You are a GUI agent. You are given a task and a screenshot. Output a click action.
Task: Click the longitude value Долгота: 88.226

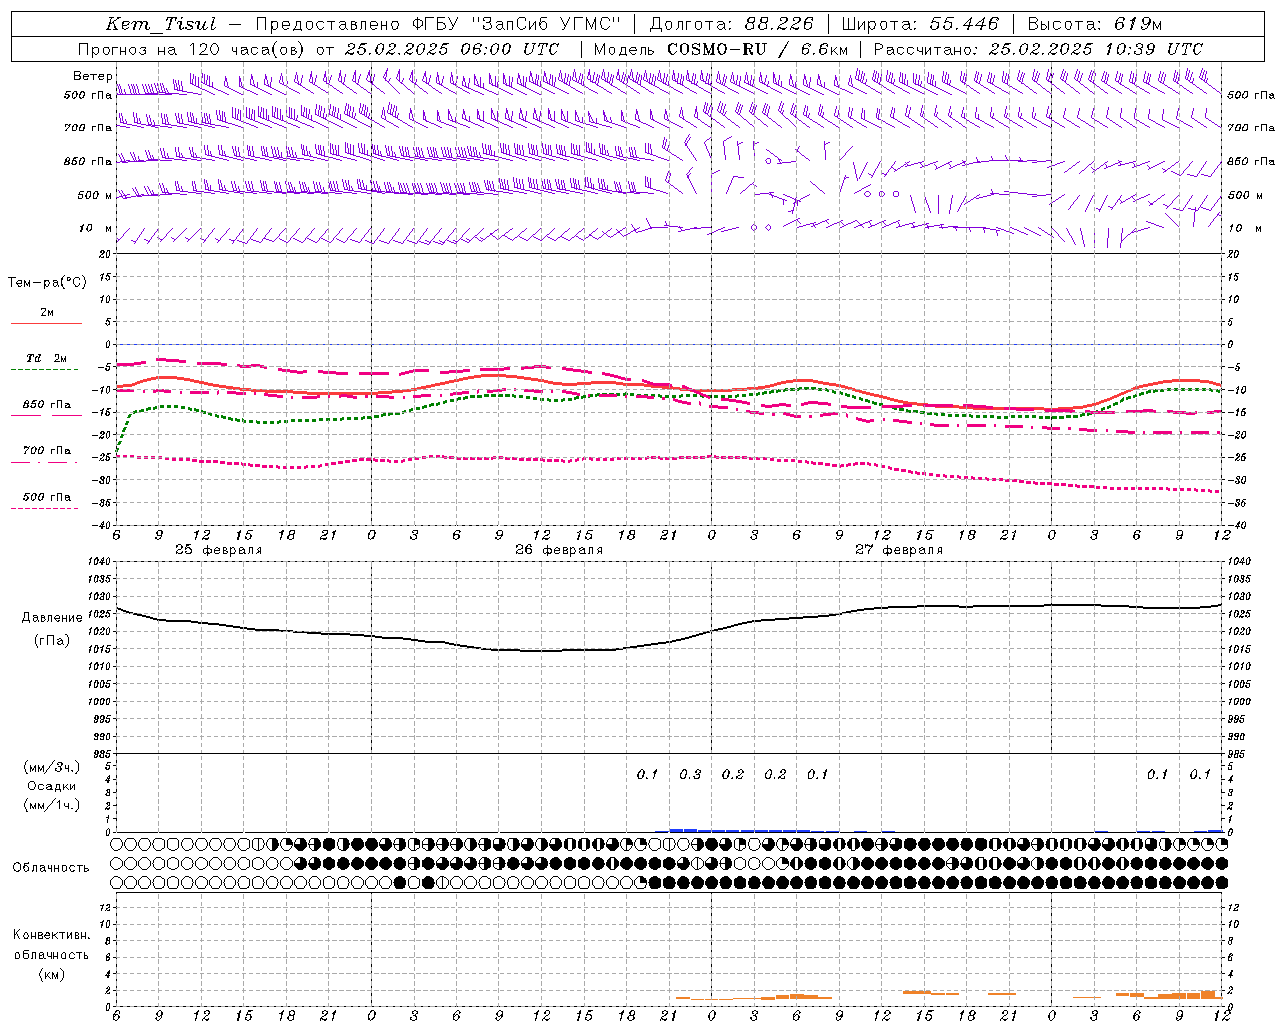pyautogui.click(x=731, y=24)
